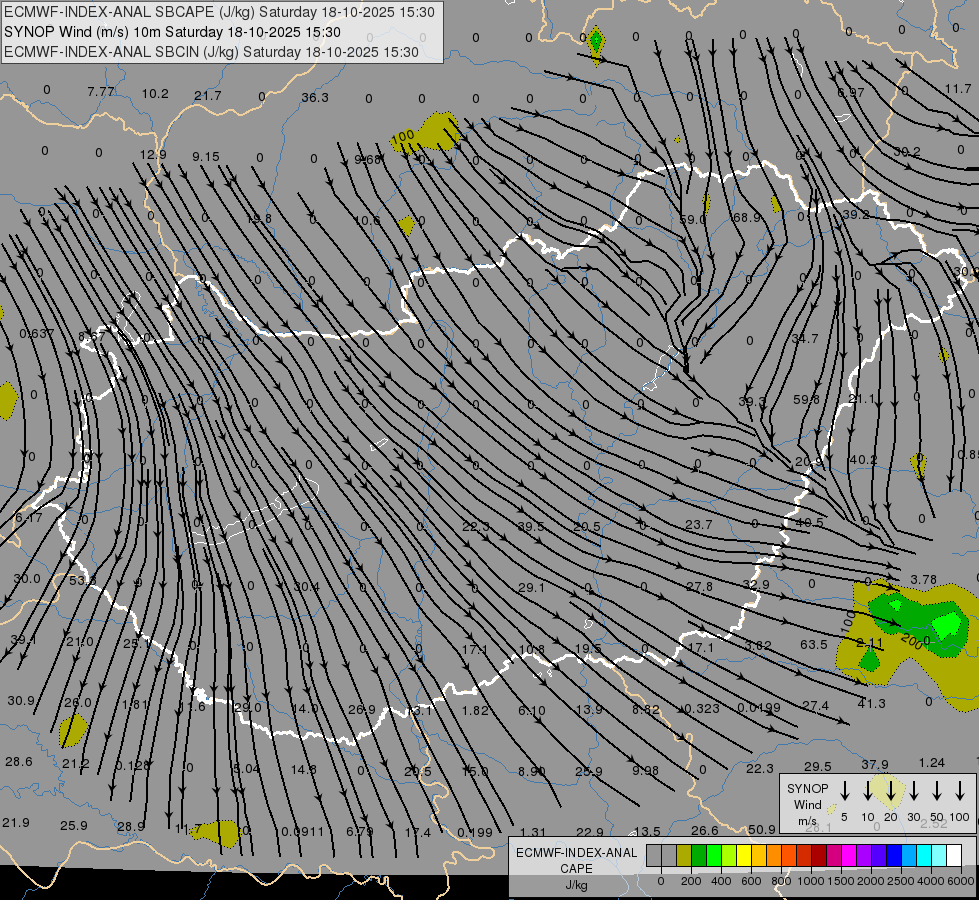The image size is (979, 900).
Task: Pick the yellow 600 J/kg legend swatch
Action: pyautogui.click(x=745, y=855)
